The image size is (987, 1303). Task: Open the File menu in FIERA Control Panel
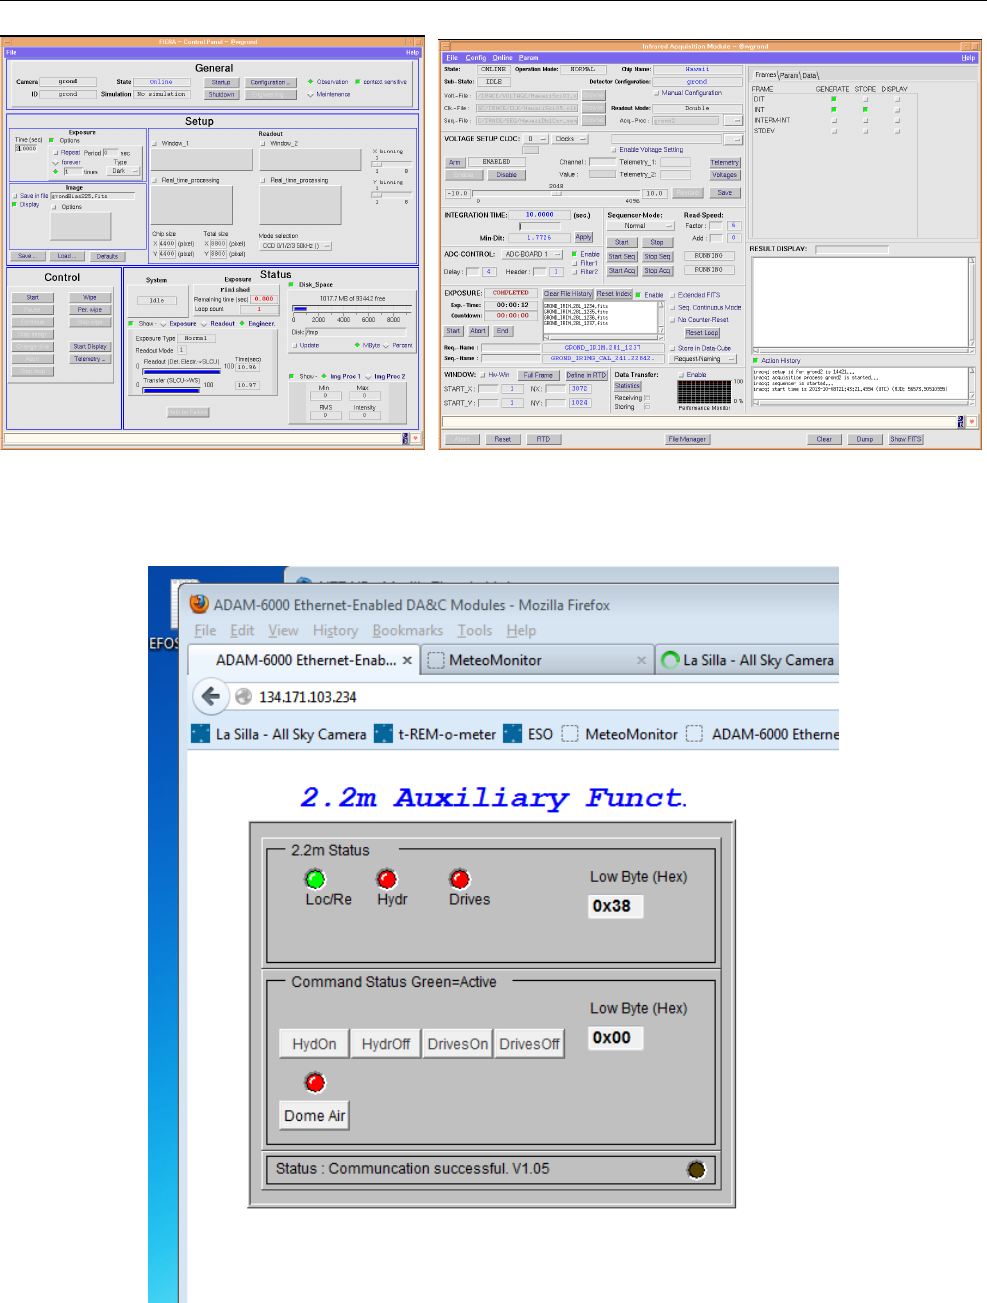(x=11, y=52)
